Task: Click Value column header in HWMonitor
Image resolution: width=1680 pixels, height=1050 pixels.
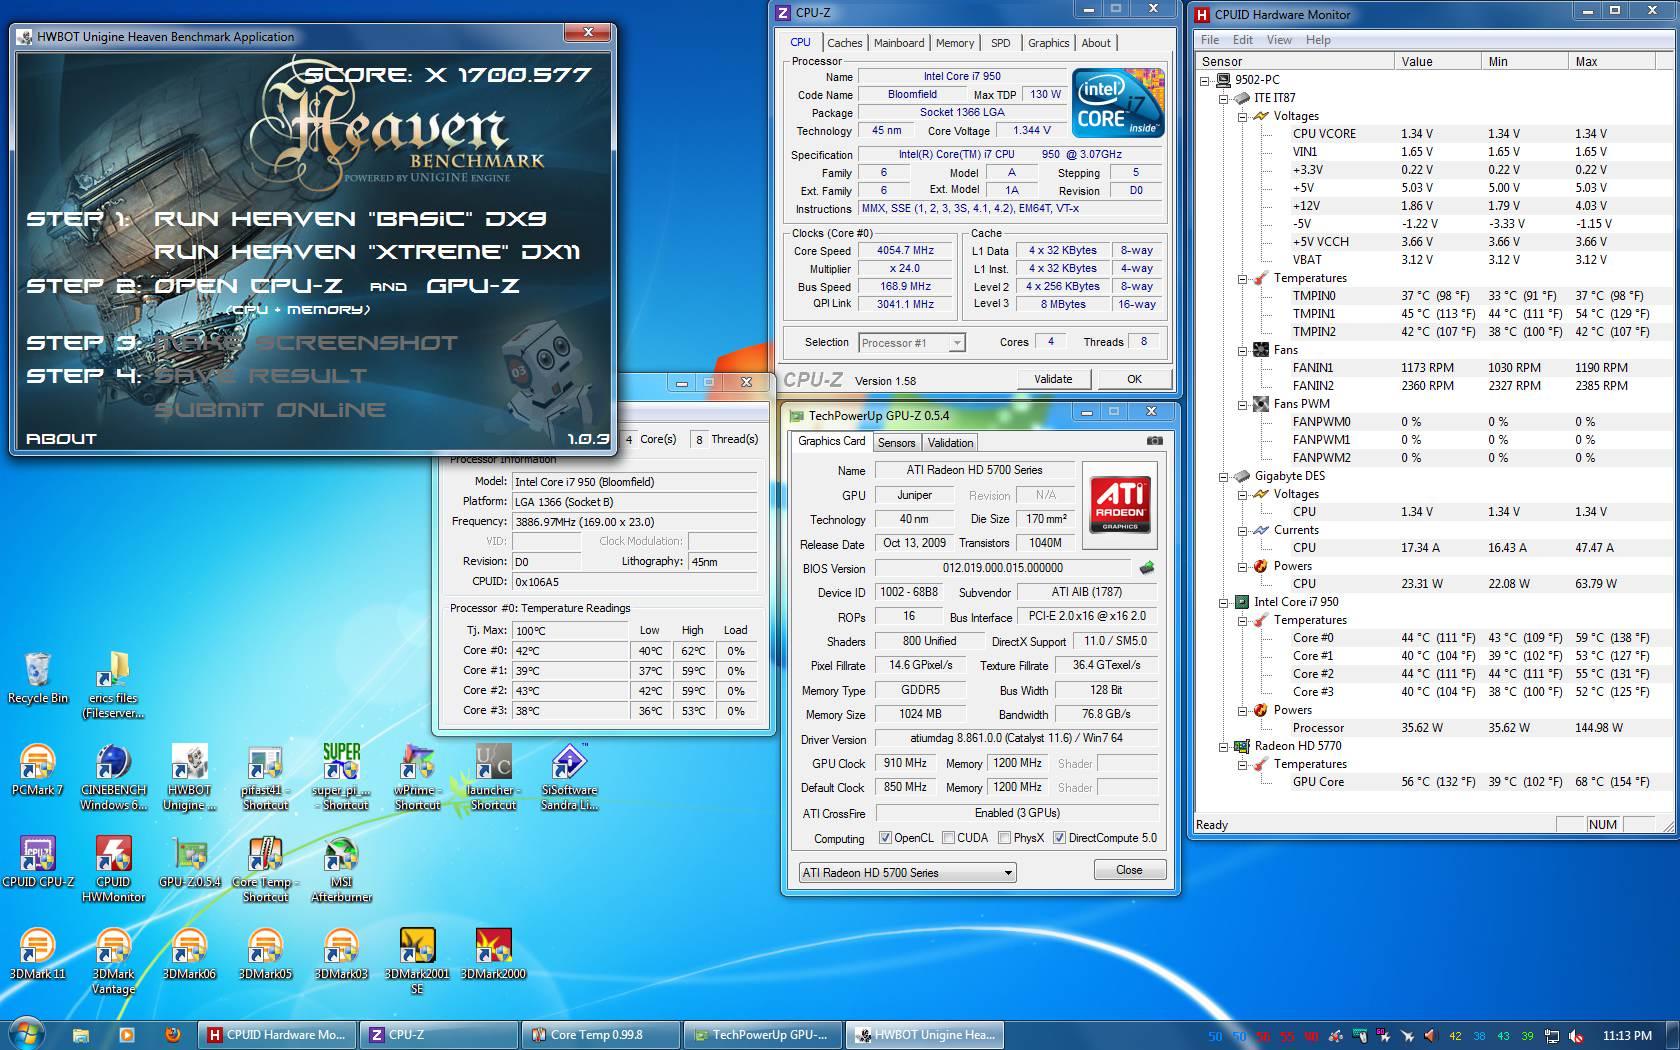Action: 1438,61
